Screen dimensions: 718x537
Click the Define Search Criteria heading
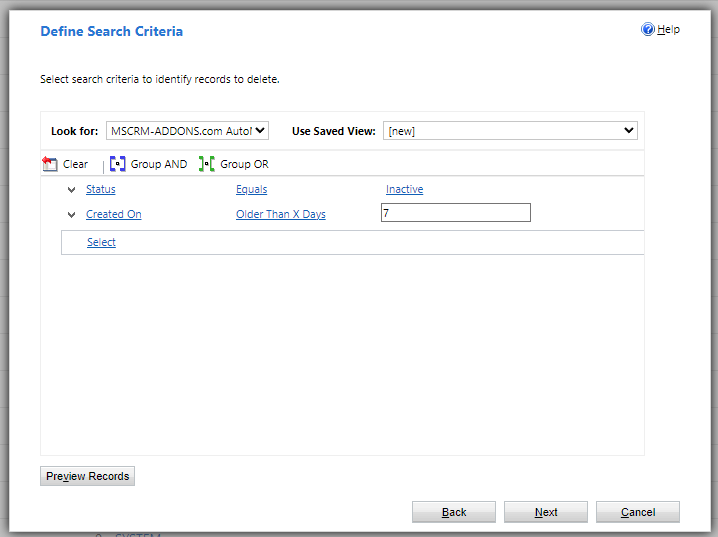(x=112, y=31)
